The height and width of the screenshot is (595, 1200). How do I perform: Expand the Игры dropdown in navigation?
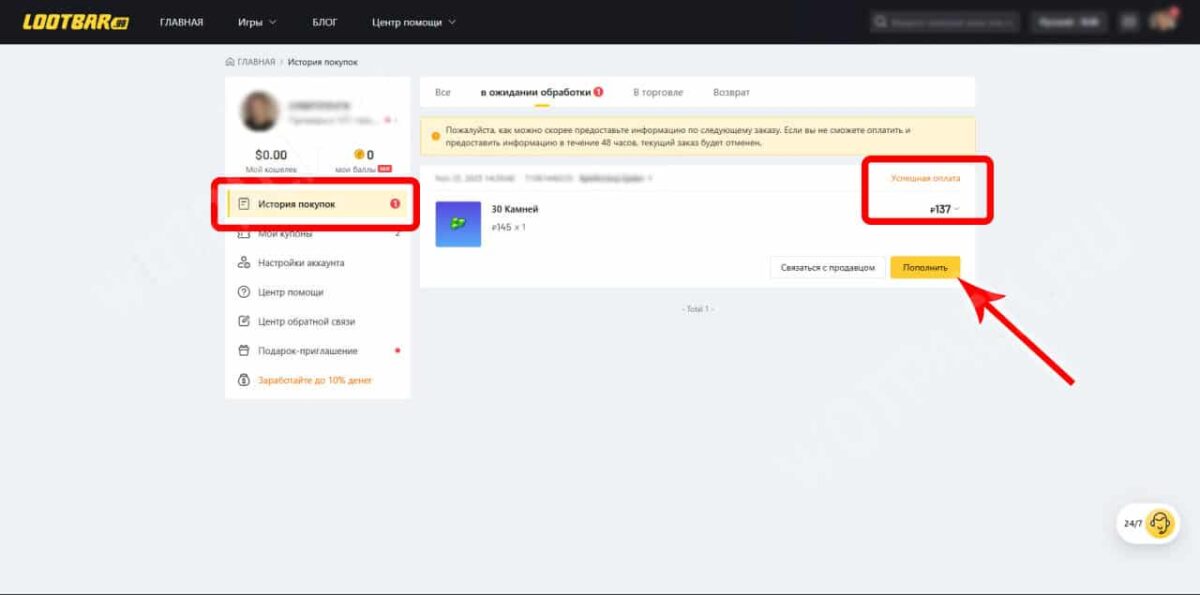257,22
